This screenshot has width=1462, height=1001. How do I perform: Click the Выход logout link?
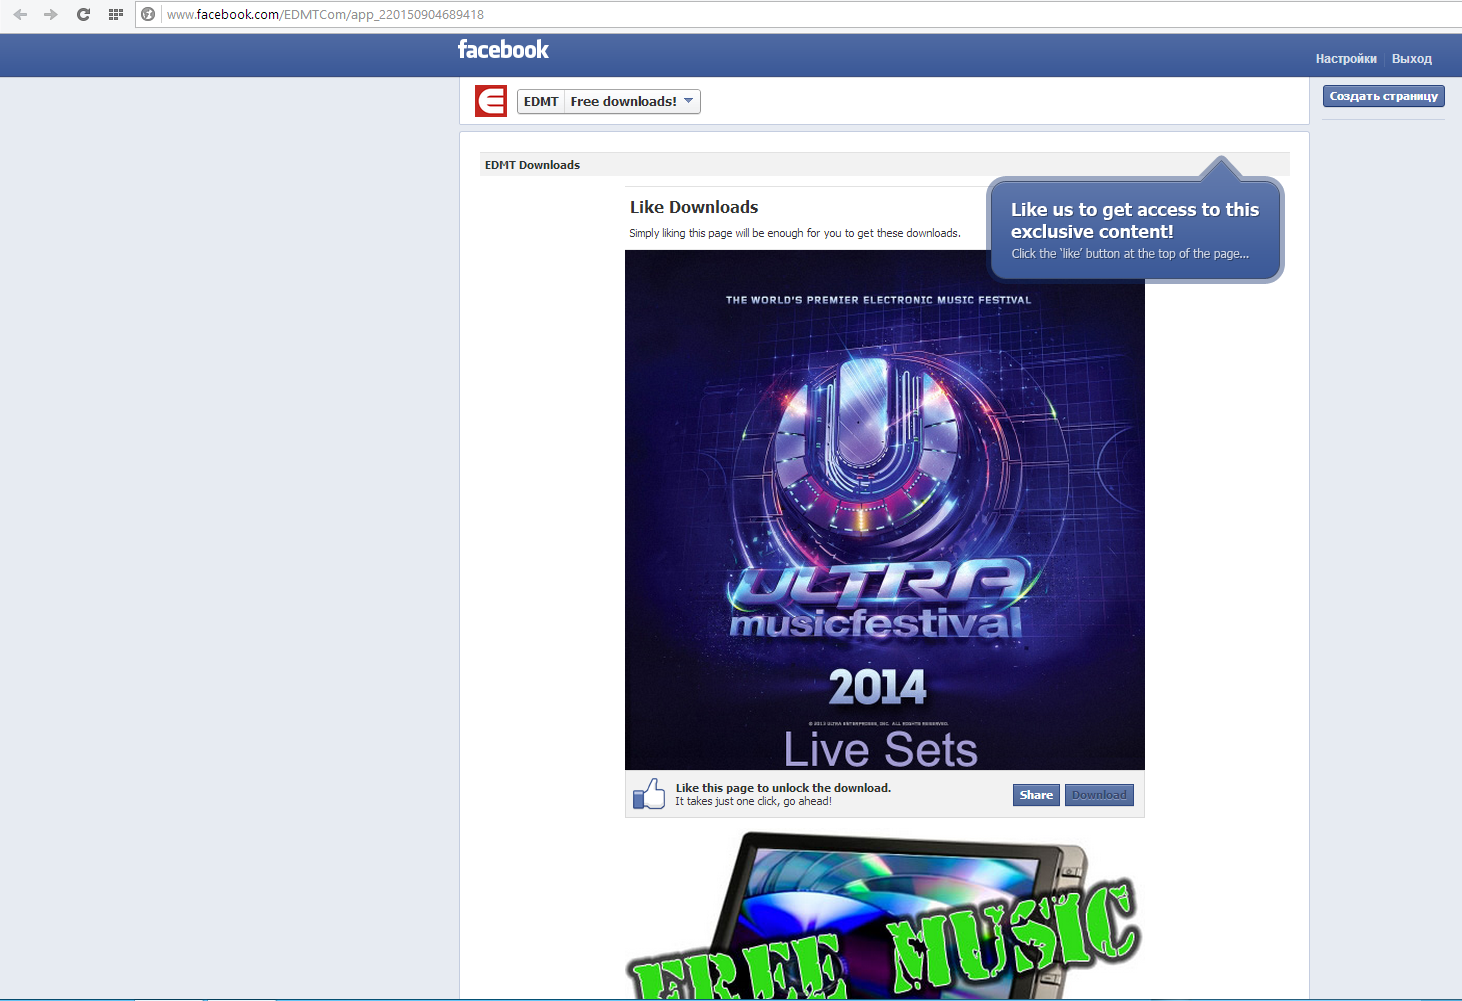point(1411,59)
